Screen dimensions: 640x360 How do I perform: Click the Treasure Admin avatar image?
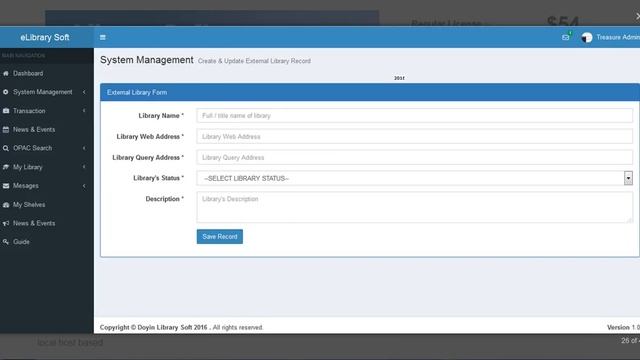click(587, 37)
